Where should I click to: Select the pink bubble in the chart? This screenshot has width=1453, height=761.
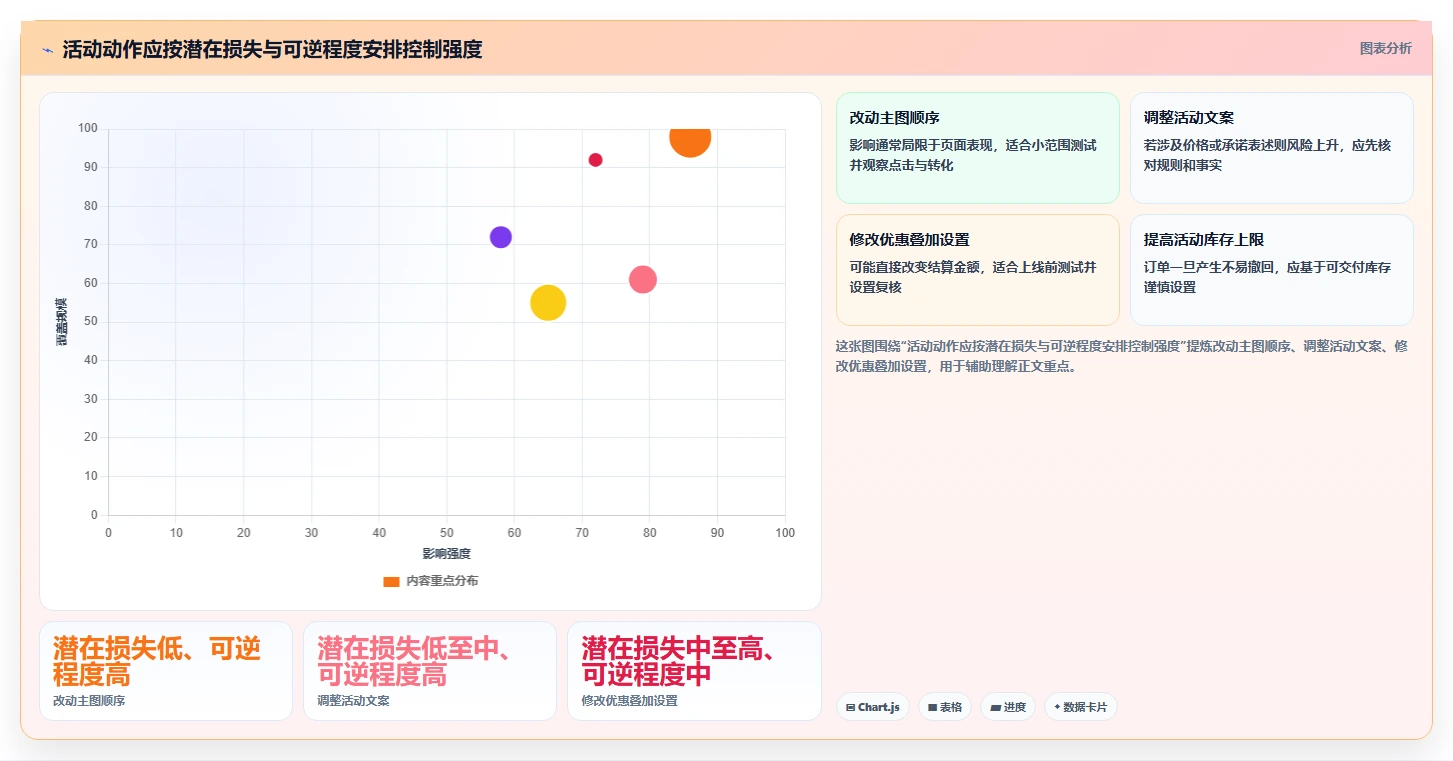coord(643,279)
